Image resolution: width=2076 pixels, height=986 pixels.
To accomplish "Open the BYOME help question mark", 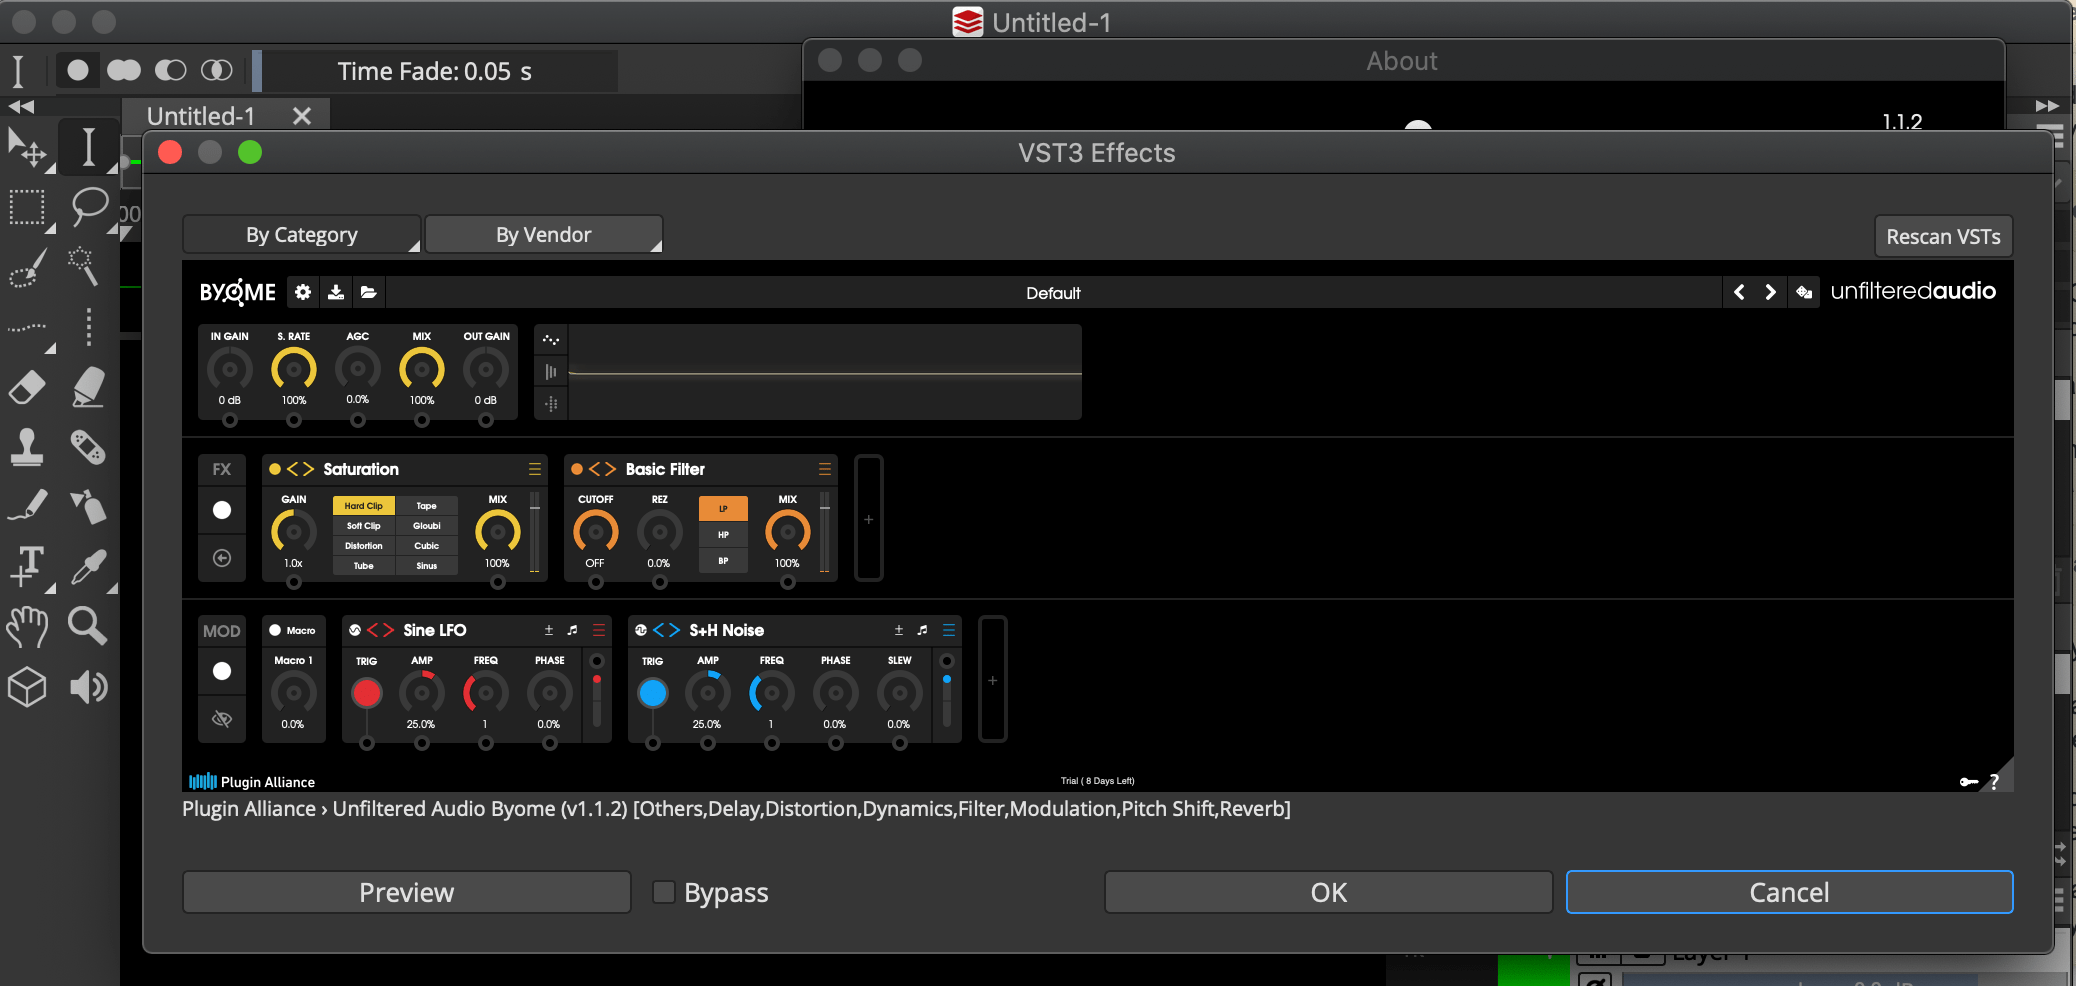I will (1994, 782).
